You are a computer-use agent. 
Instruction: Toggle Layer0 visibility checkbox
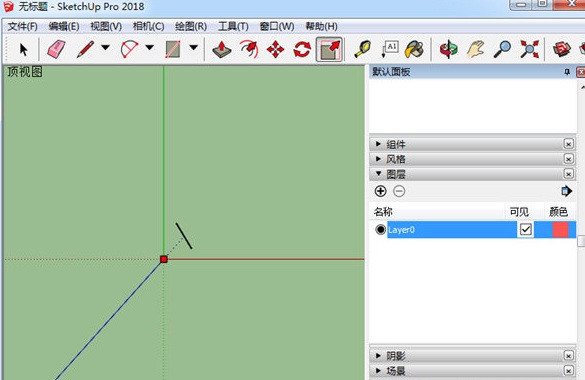525,229
